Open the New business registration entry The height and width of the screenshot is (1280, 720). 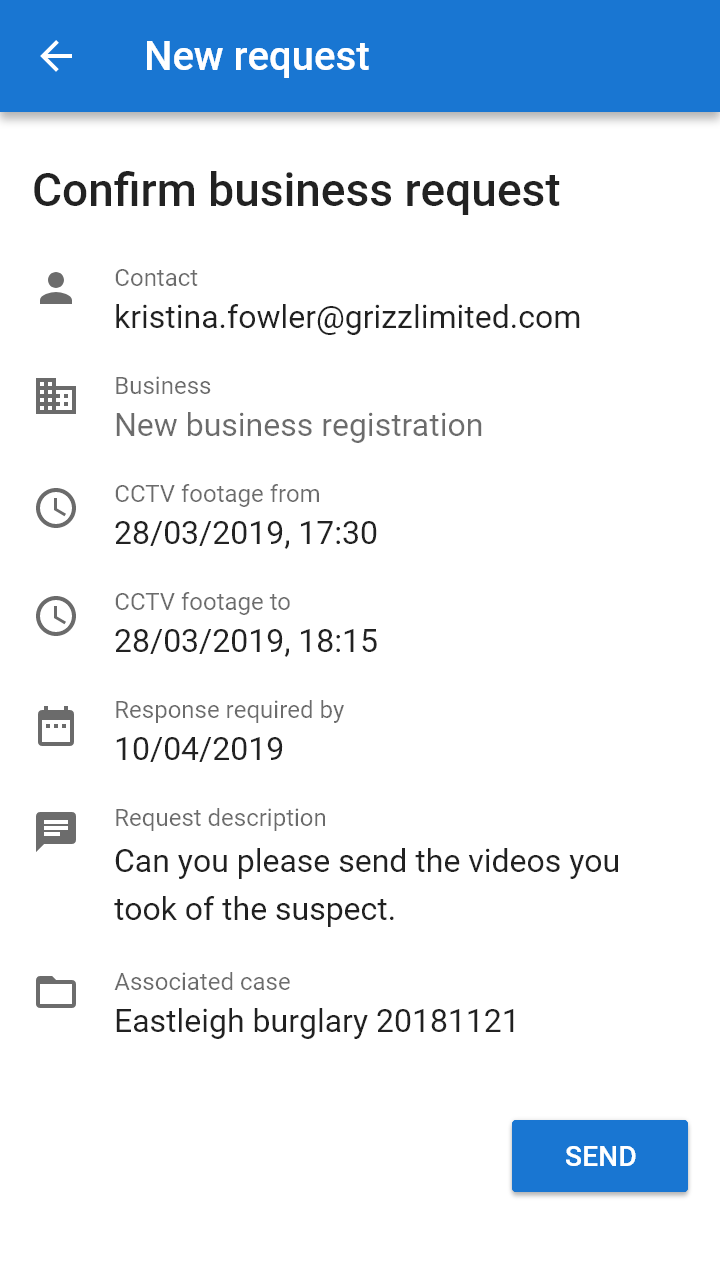(x=297, y=425)
